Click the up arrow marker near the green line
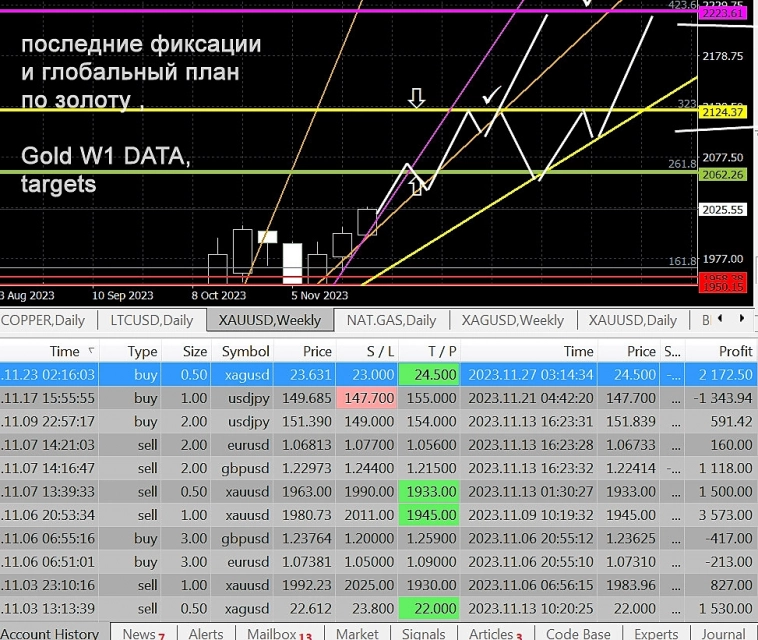 pos(417,185)
